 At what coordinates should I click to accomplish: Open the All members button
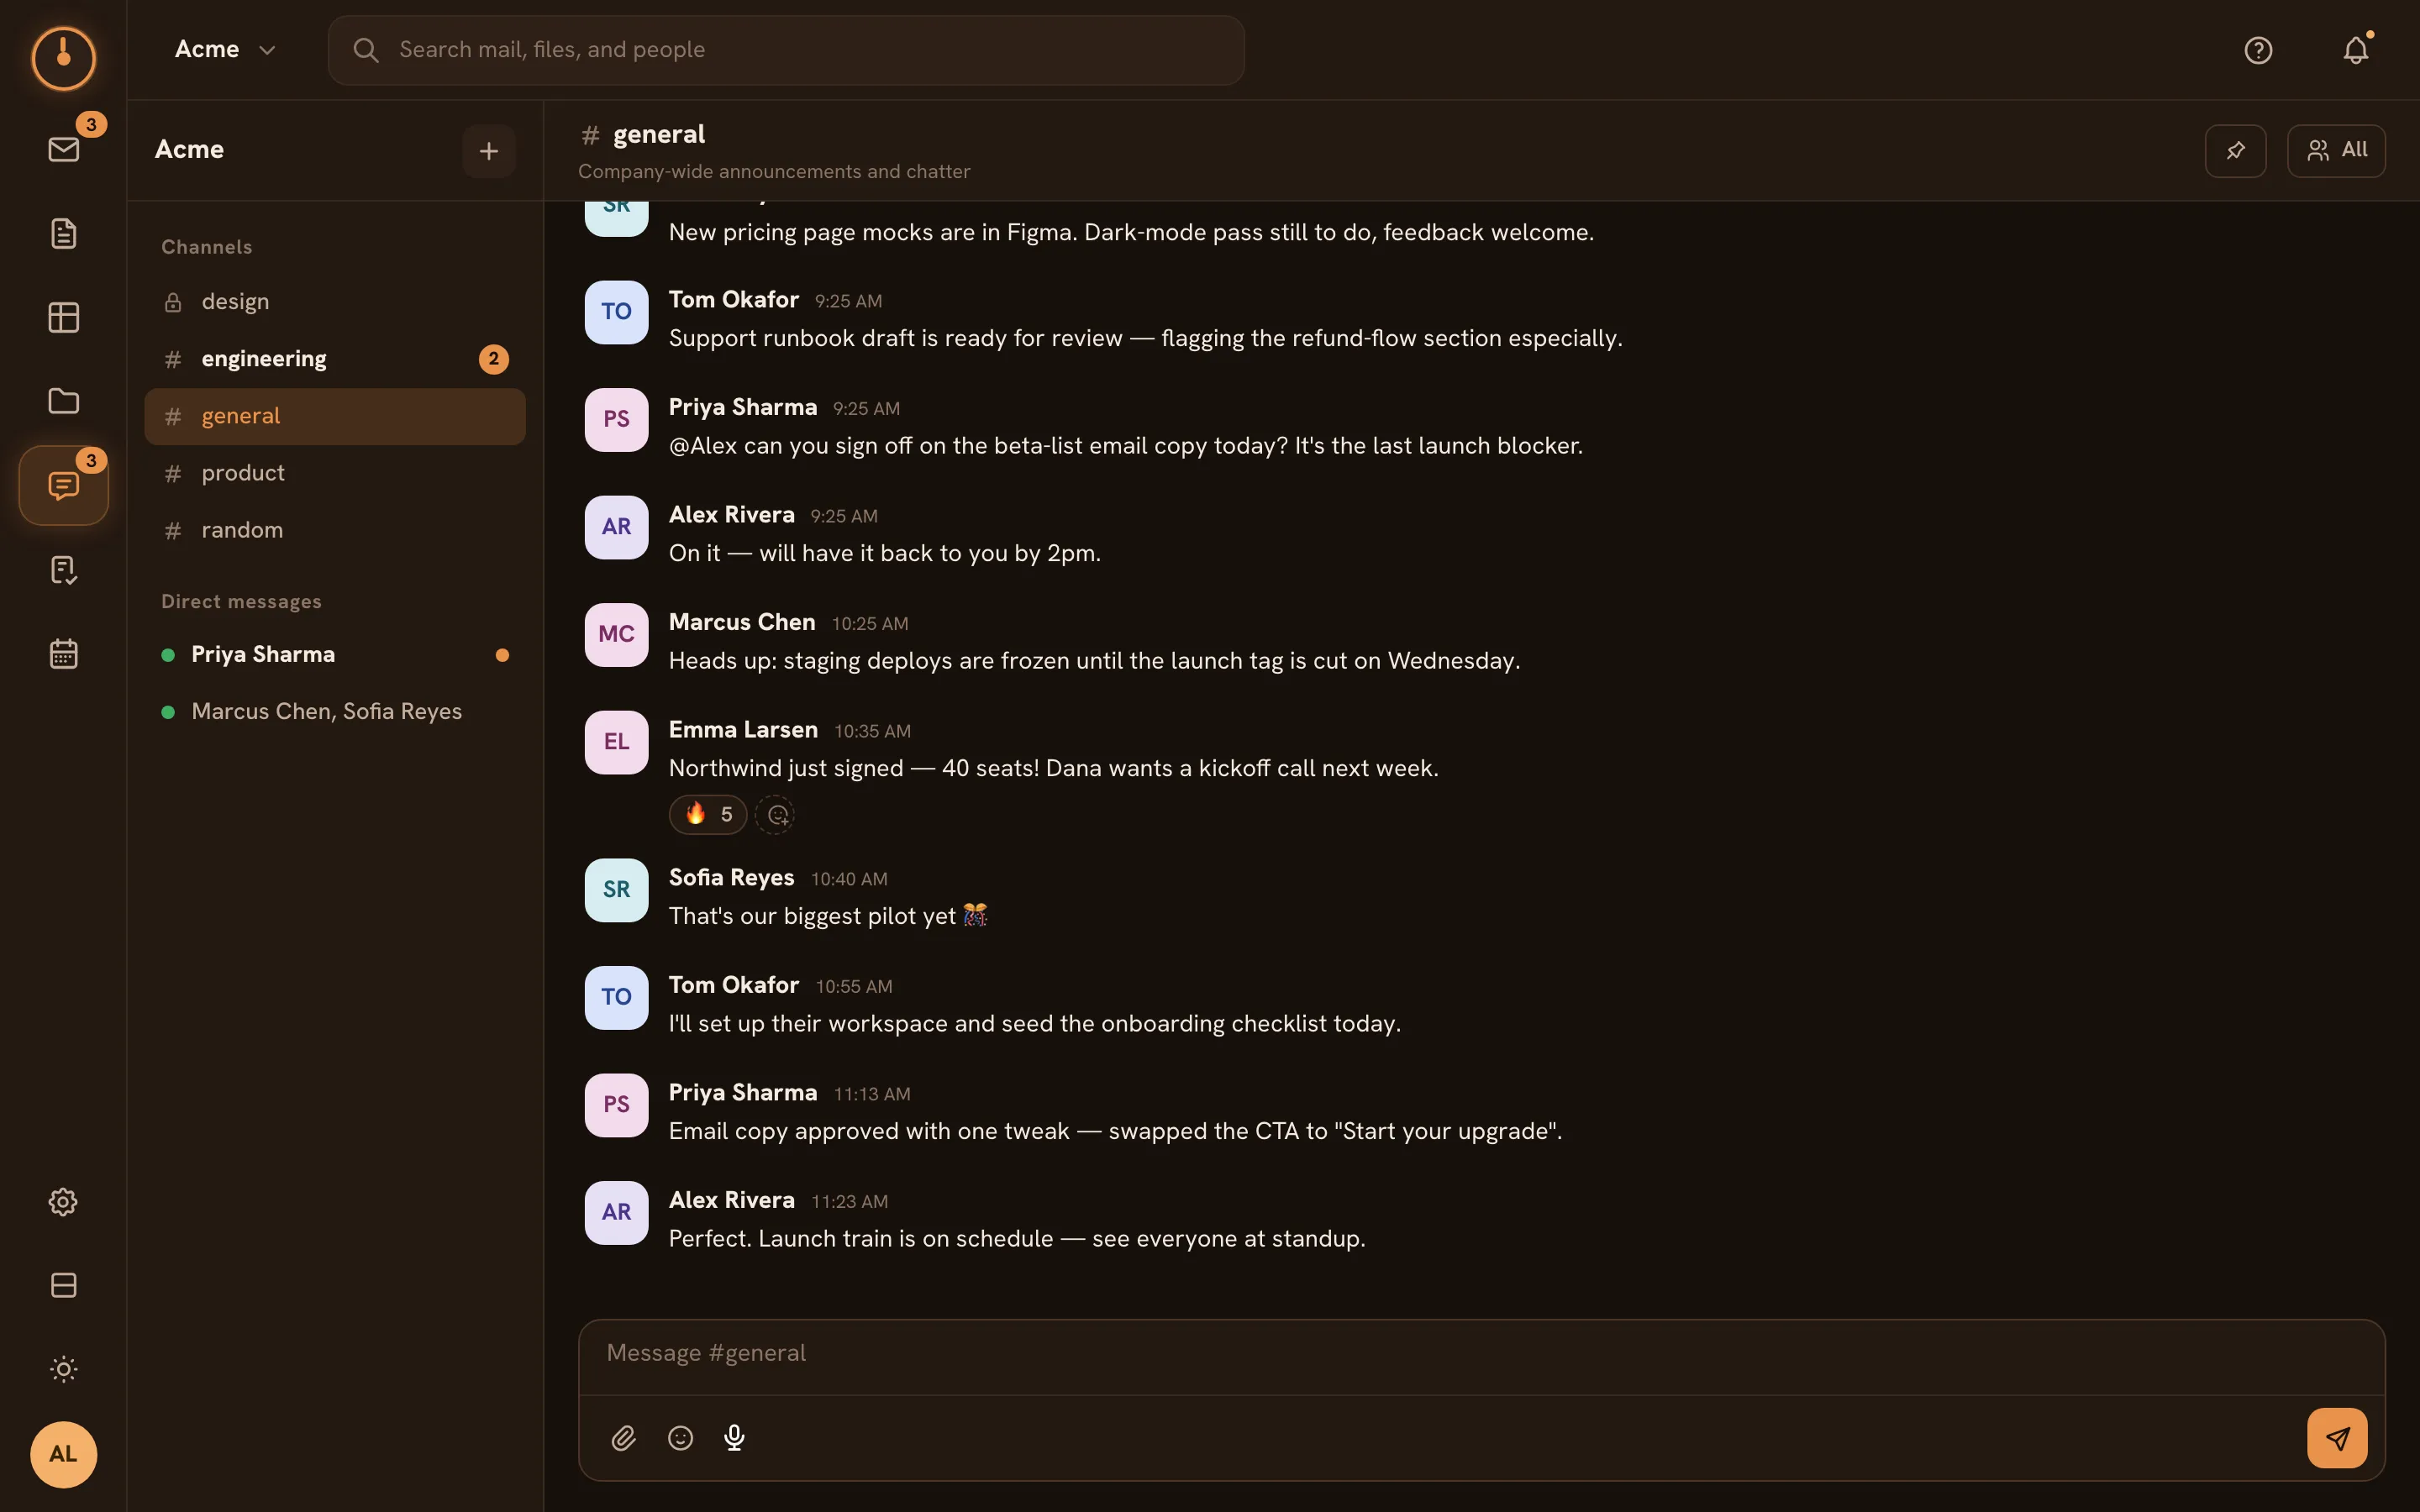tap(2335, 150)
